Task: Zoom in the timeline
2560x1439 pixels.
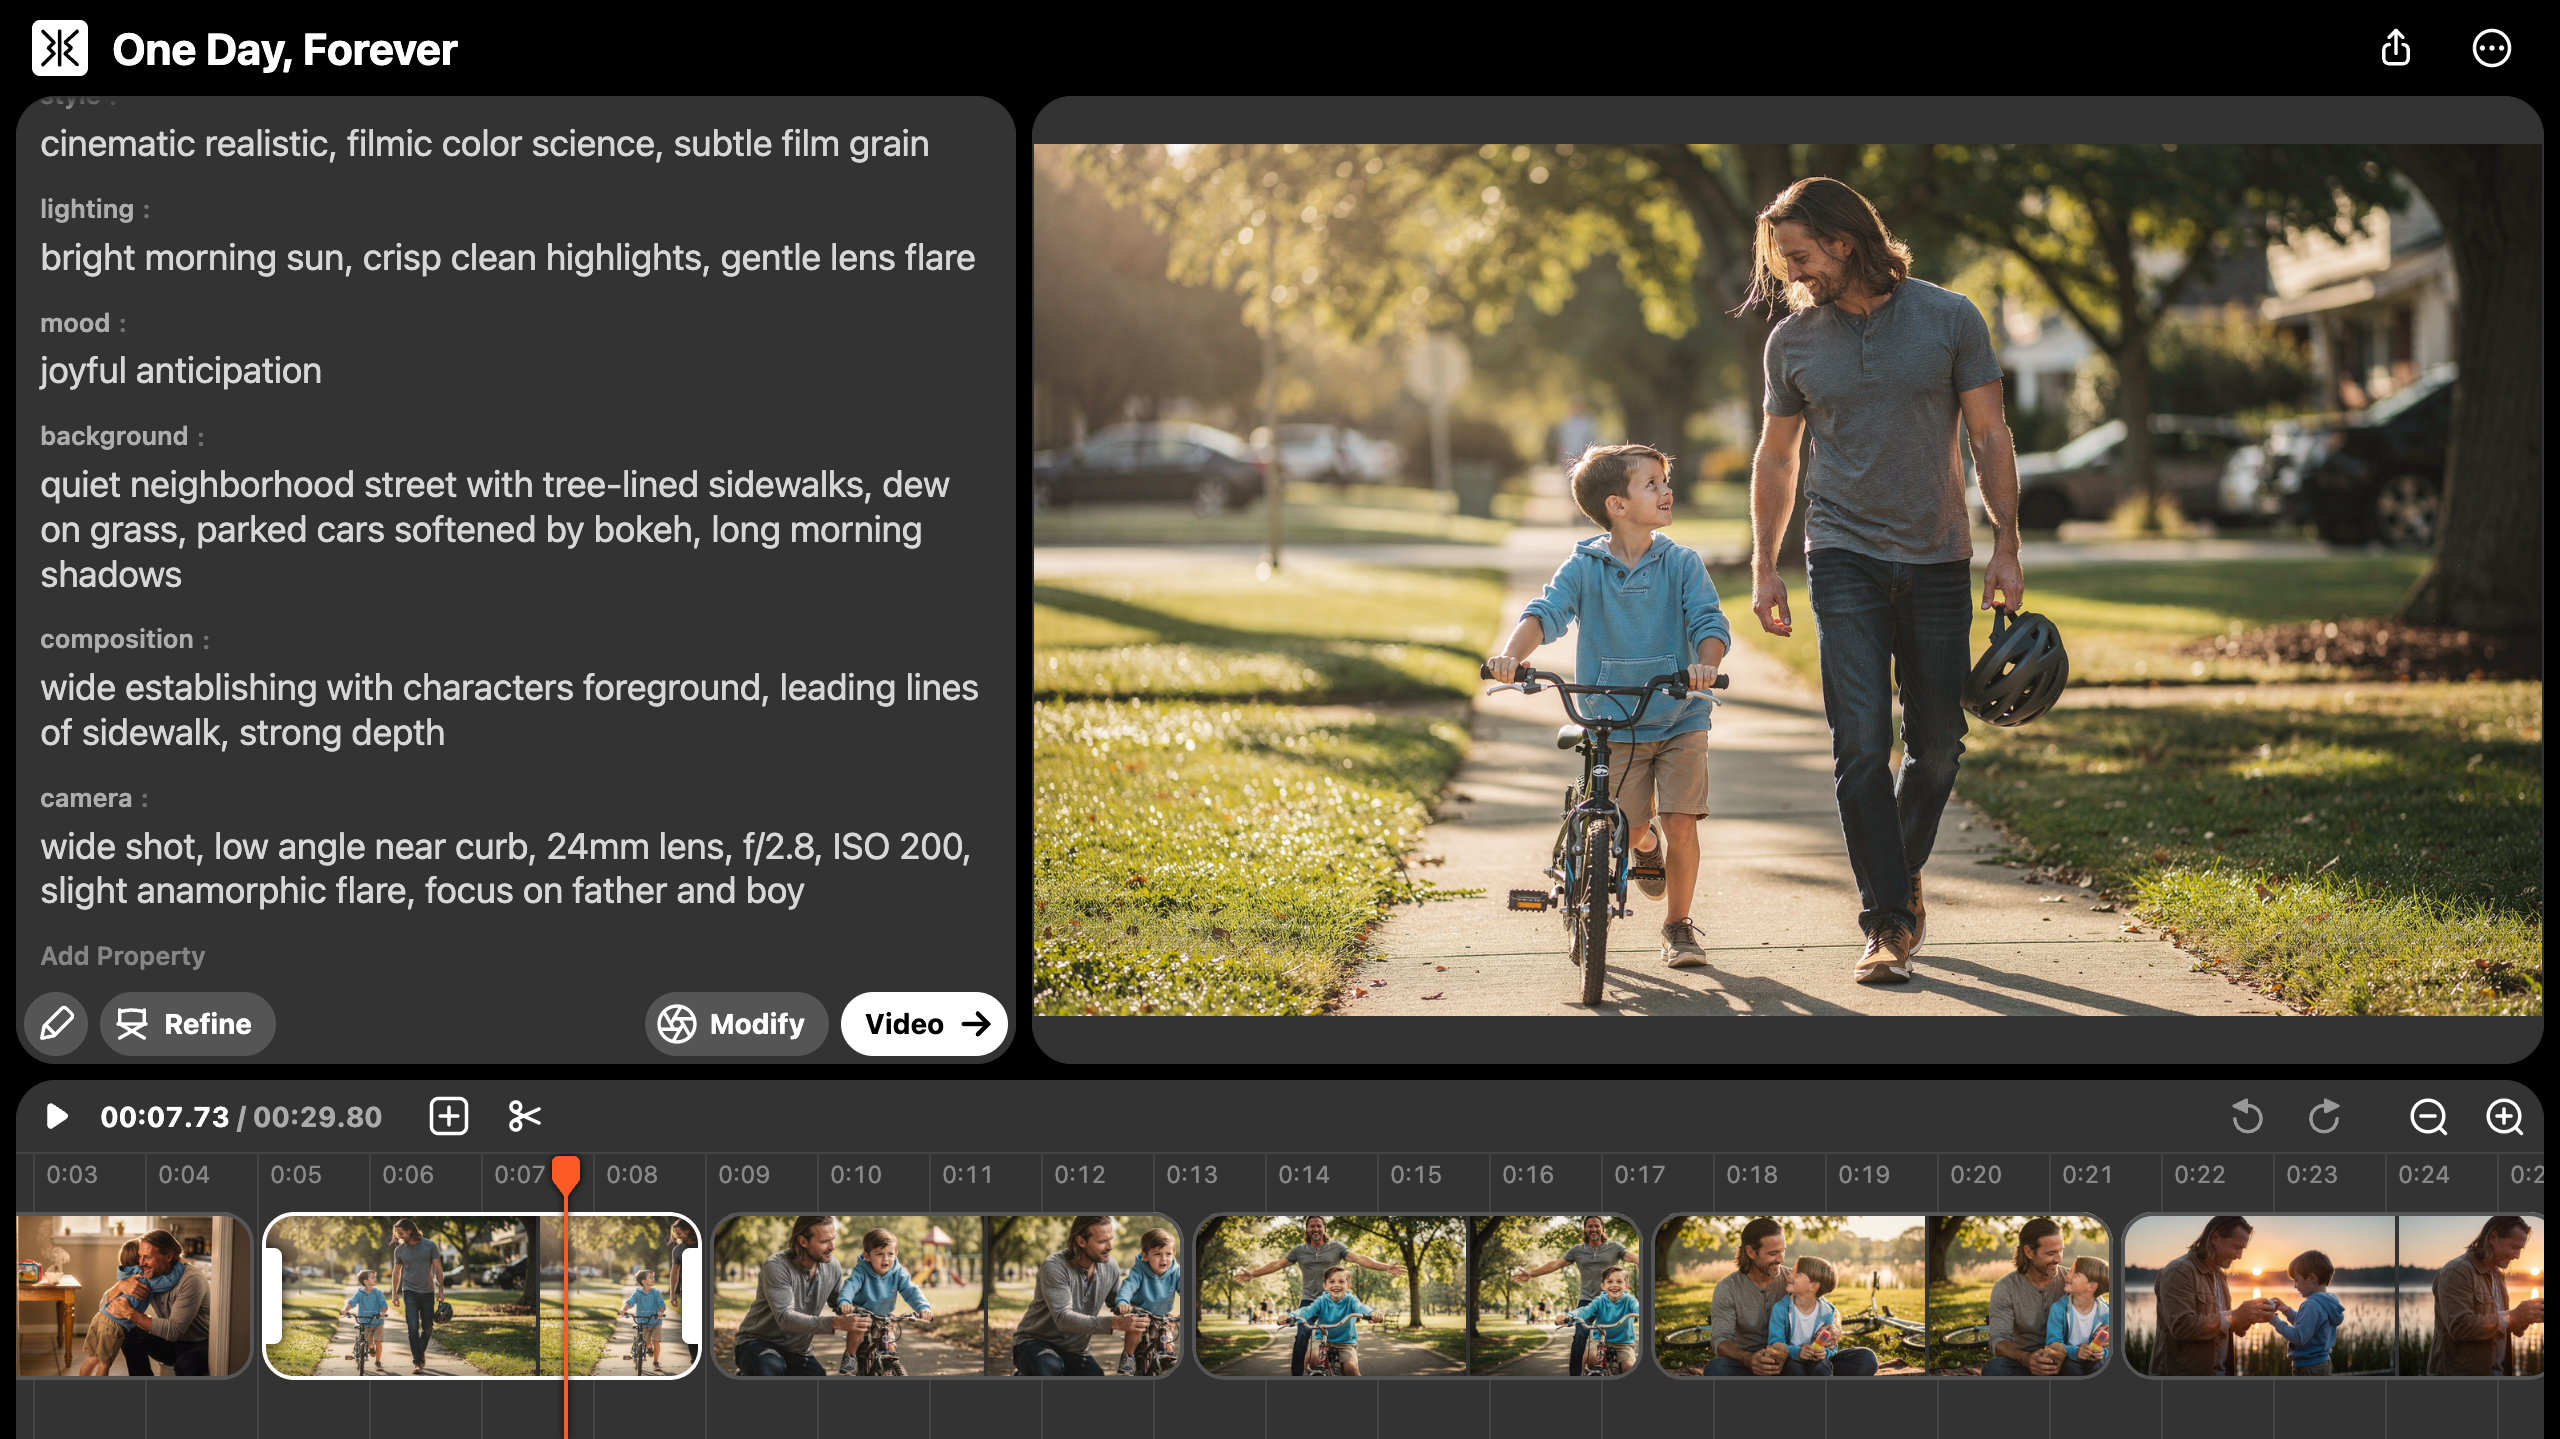Action: pyautogui.click(x=2504, y=1116)
